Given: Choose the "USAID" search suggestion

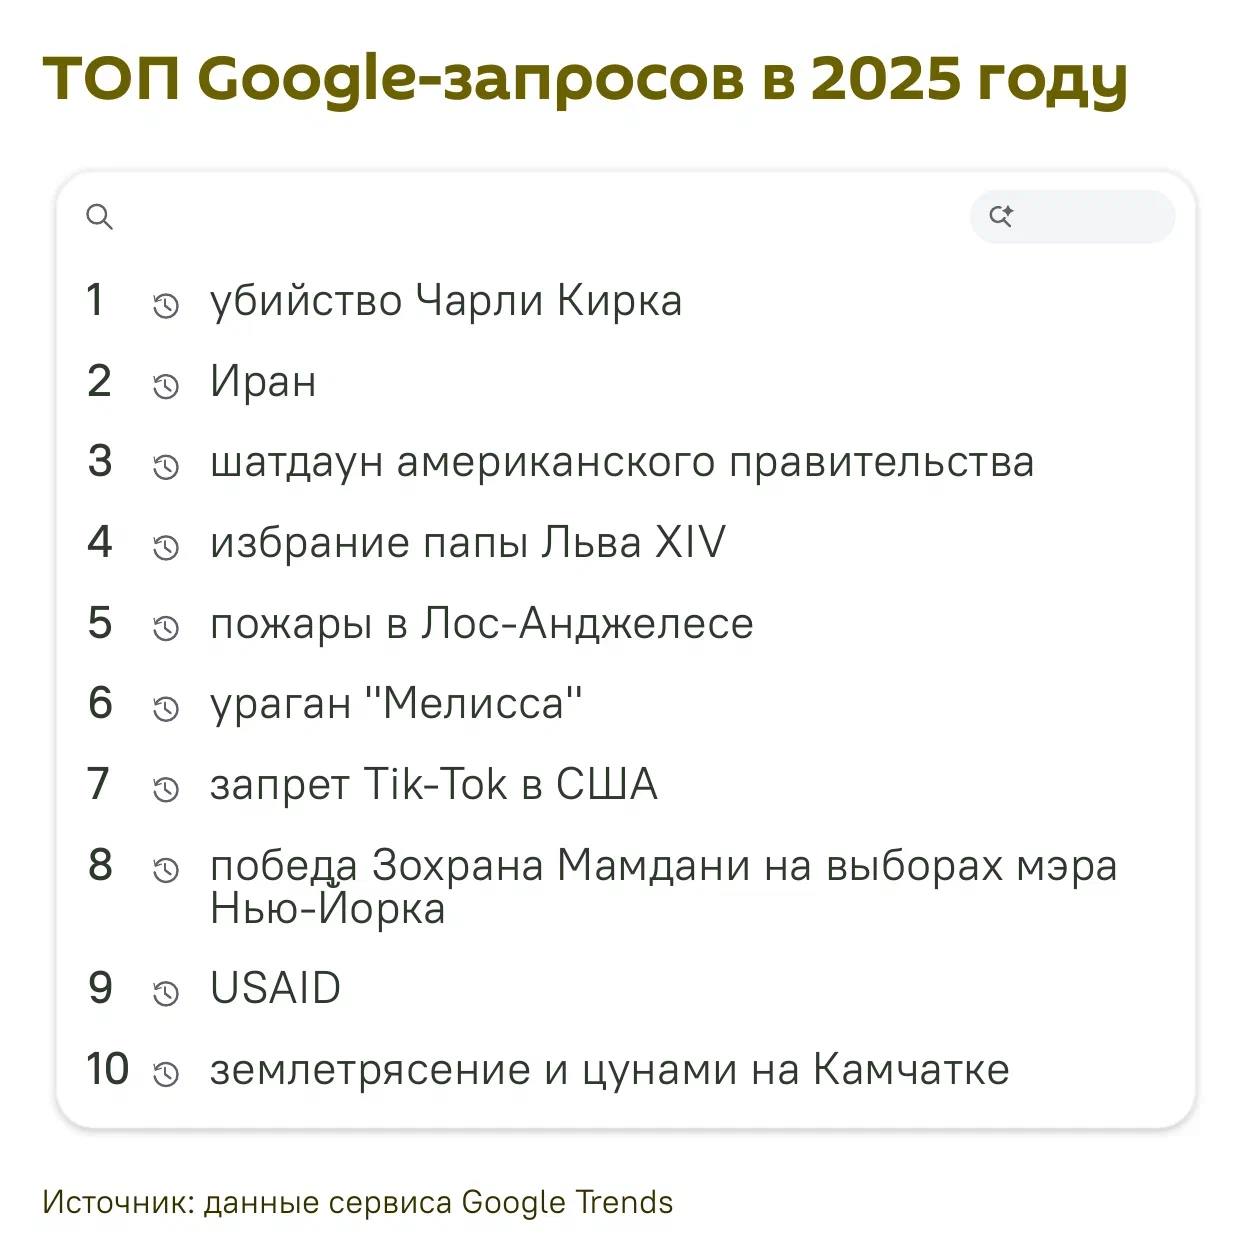Looking at the screenshot, I should [275, 989].
